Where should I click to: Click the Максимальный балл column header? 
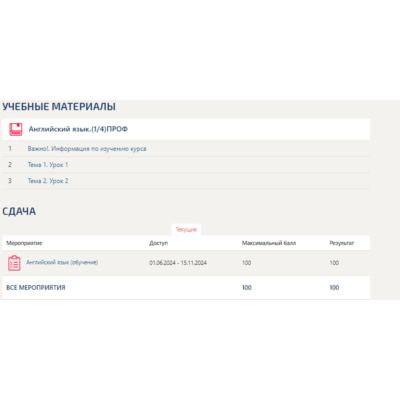point(269,243)
